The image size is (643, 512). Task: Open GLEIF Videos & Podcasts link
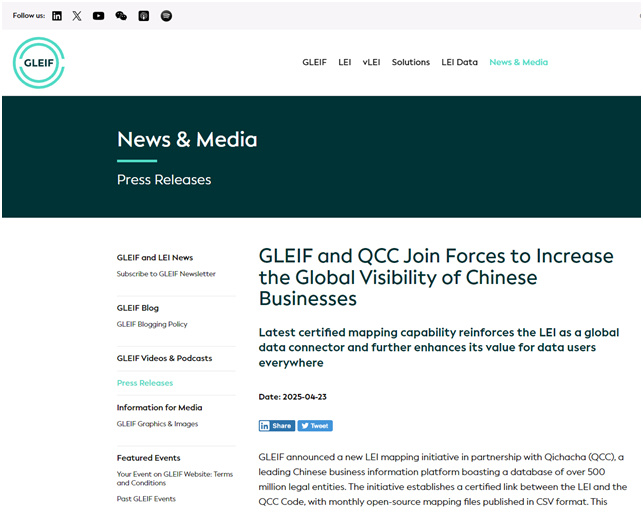point(164,358)
